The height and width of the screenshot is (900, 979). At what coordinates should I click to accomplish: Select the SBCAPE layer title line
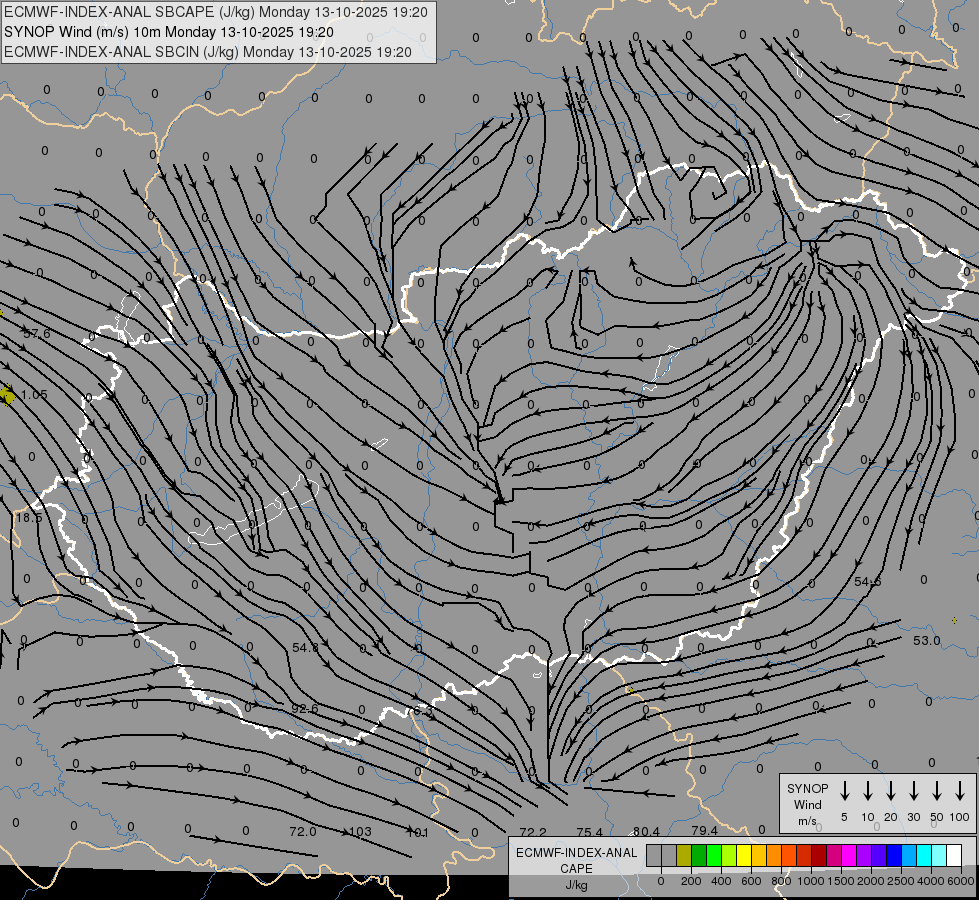[x=216, y=12]
